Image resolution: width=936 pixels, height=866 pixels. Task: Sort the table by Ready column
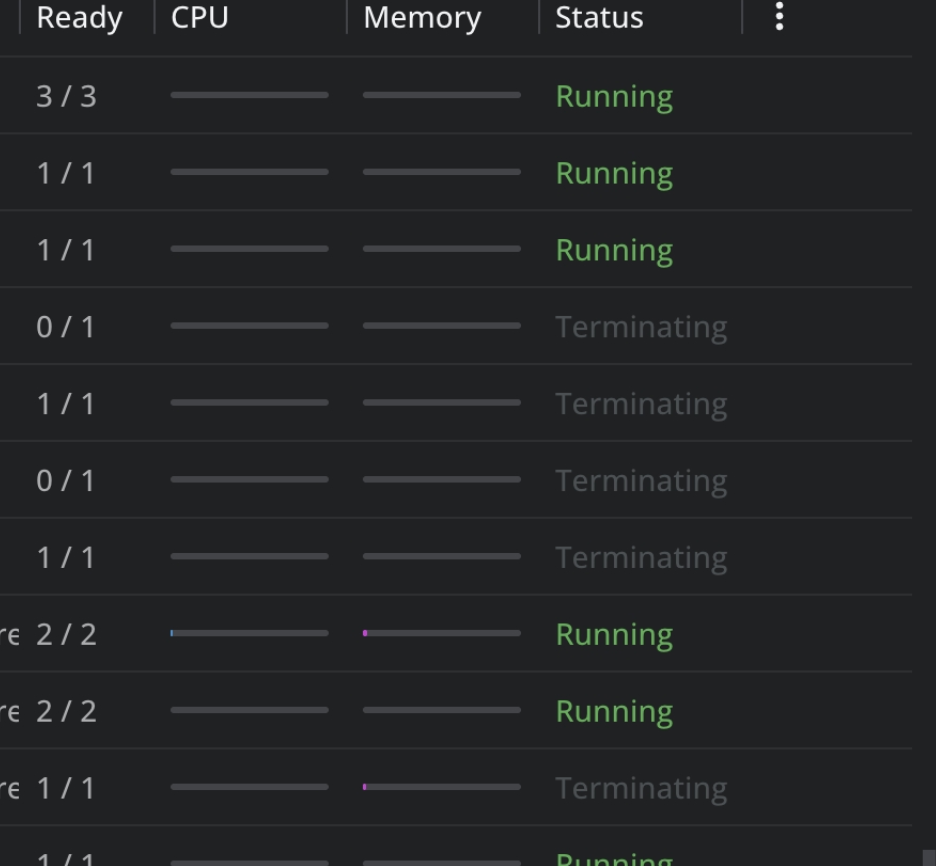(79, 18)
